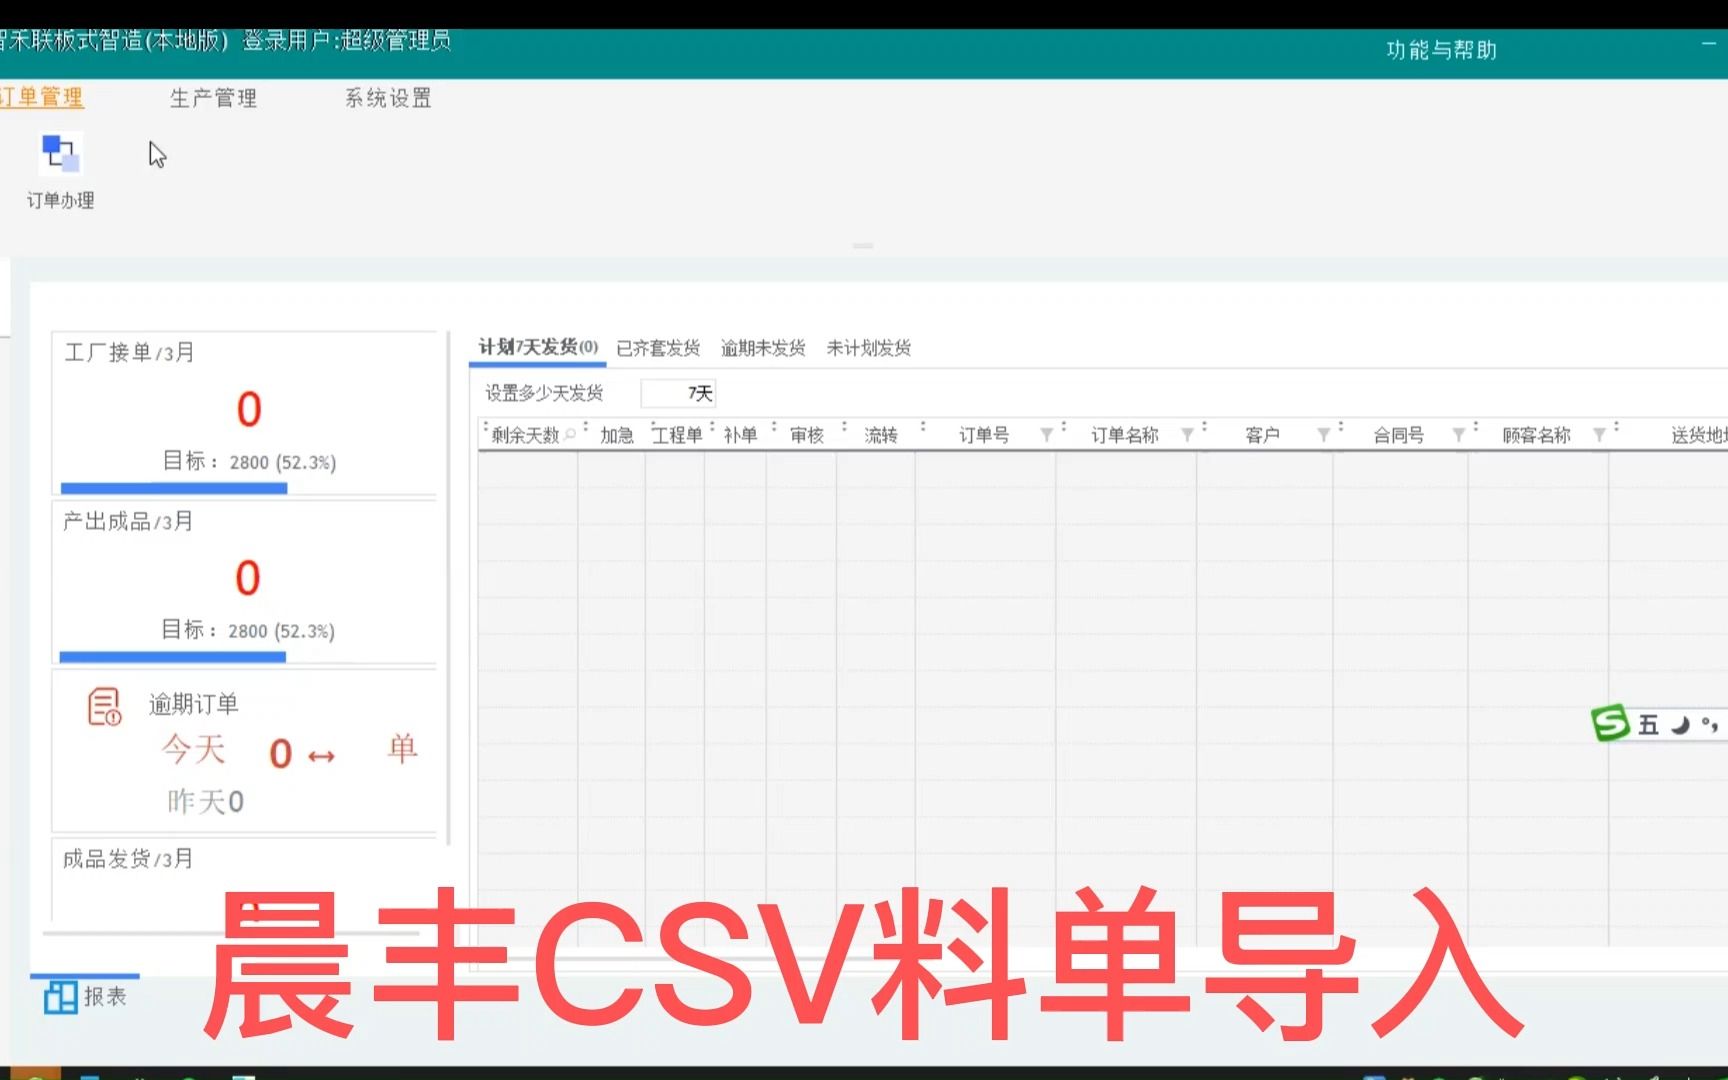Click the progress bar under 工厂接单 target
The width and height of the screenshot is (1728, 1080).
(x=173, y=487)
